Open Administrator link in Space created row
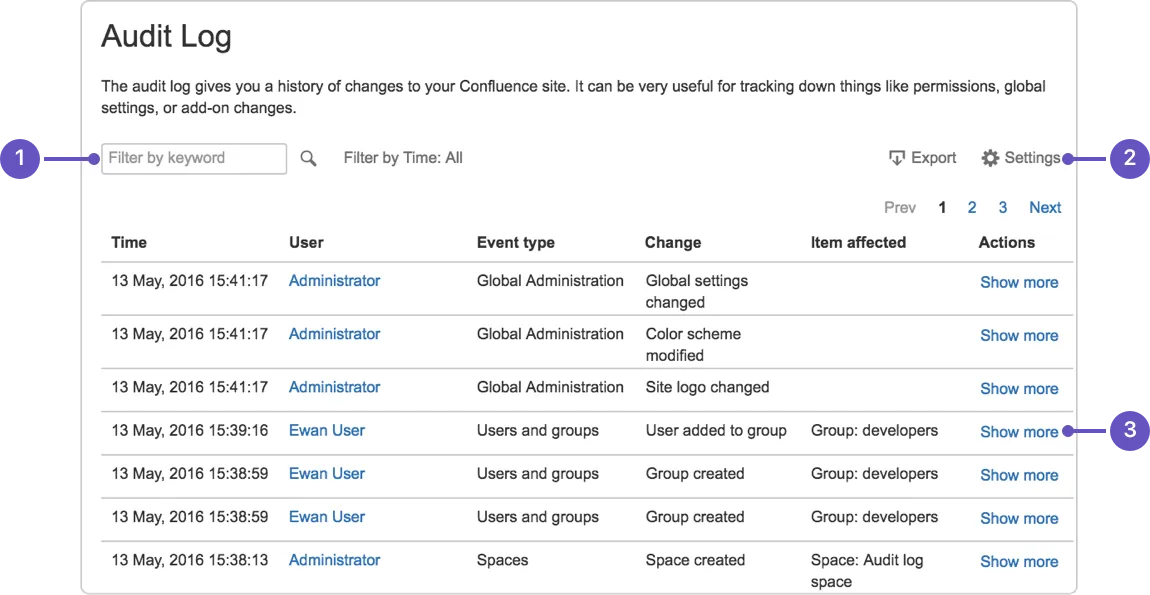This screenshot has height=595, width=1150. 334,560
